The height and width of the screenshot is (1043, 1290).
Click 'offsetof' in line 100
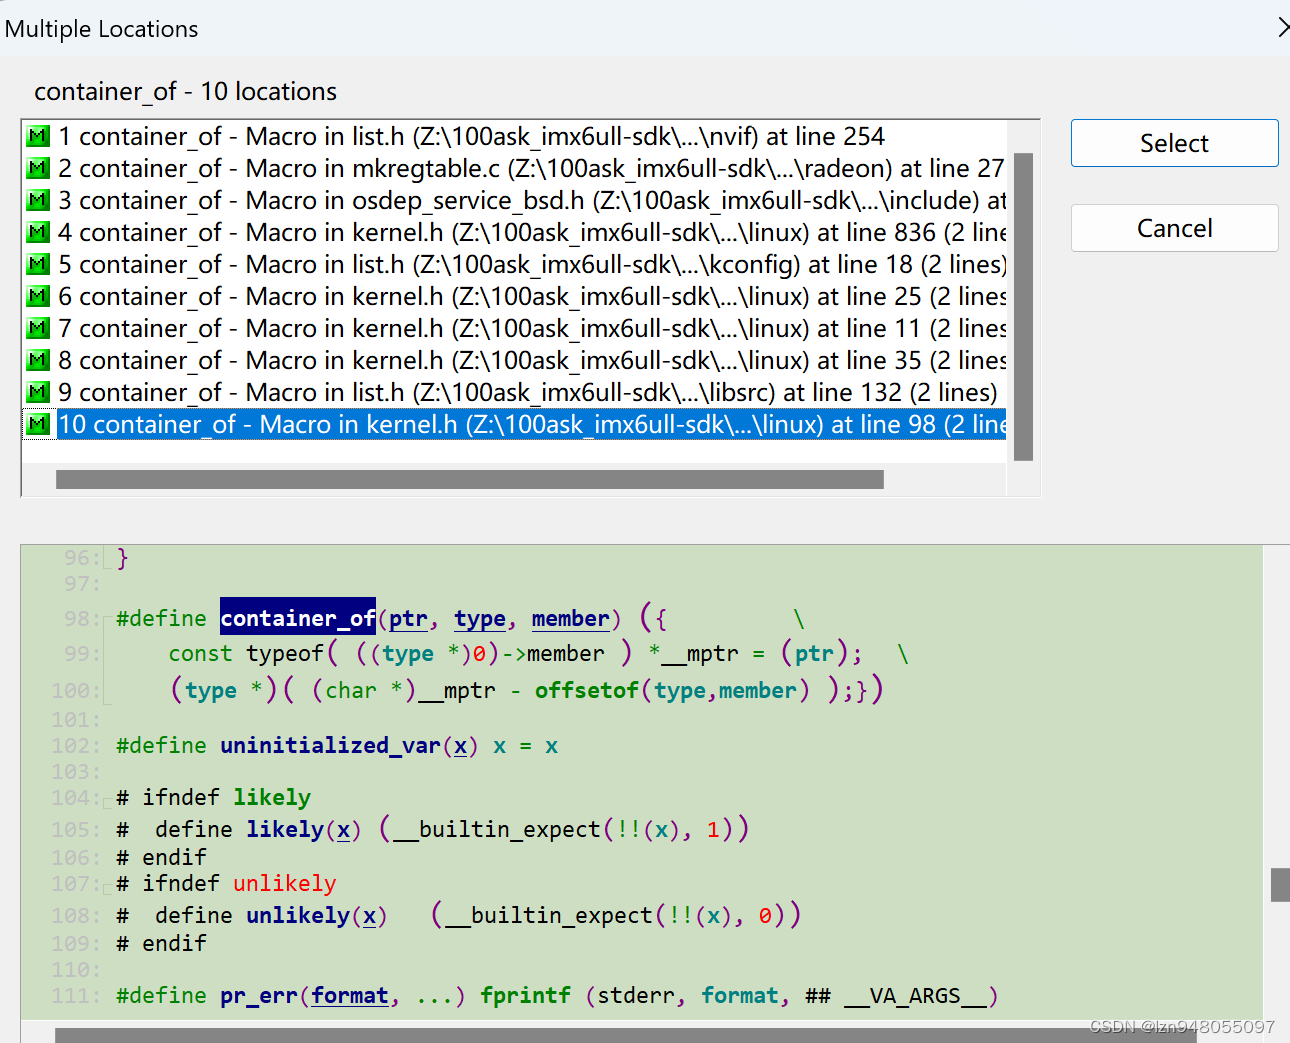[x=587, y=691]
